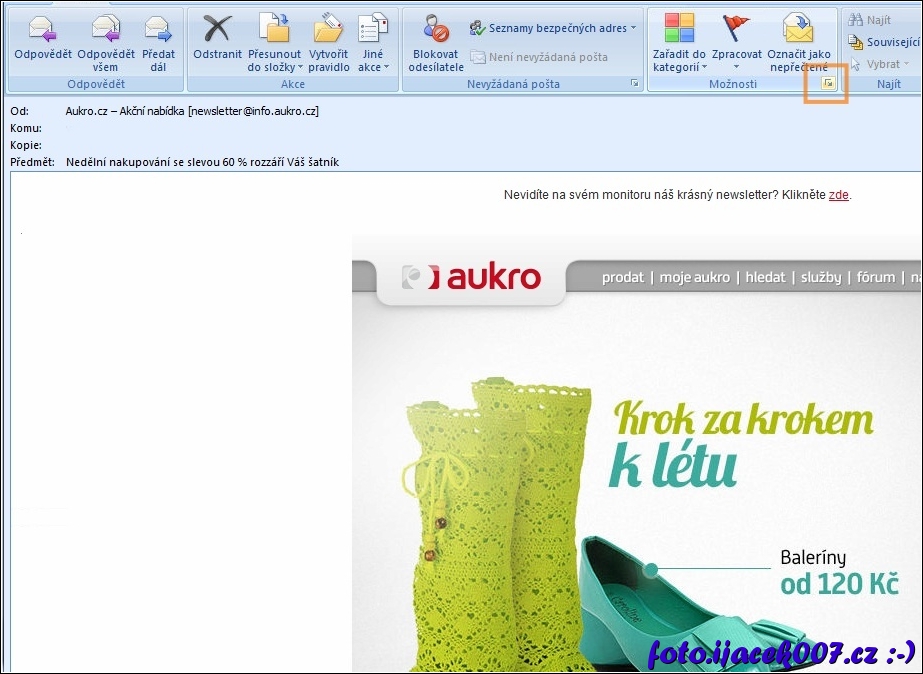Click the aukro logo in newsletter
923x674 pixels.
pyautogui.click(x=471, y=277)
